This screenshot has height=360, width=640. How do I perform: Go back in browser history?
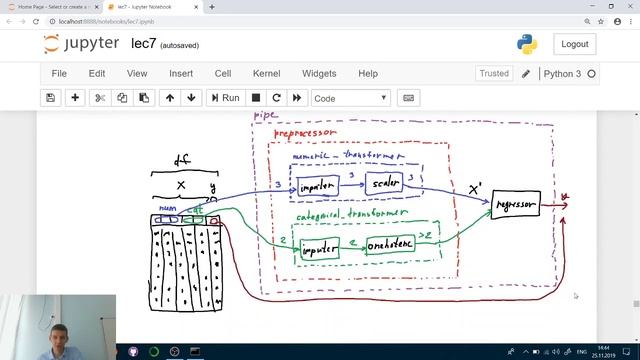click(9, 22)
